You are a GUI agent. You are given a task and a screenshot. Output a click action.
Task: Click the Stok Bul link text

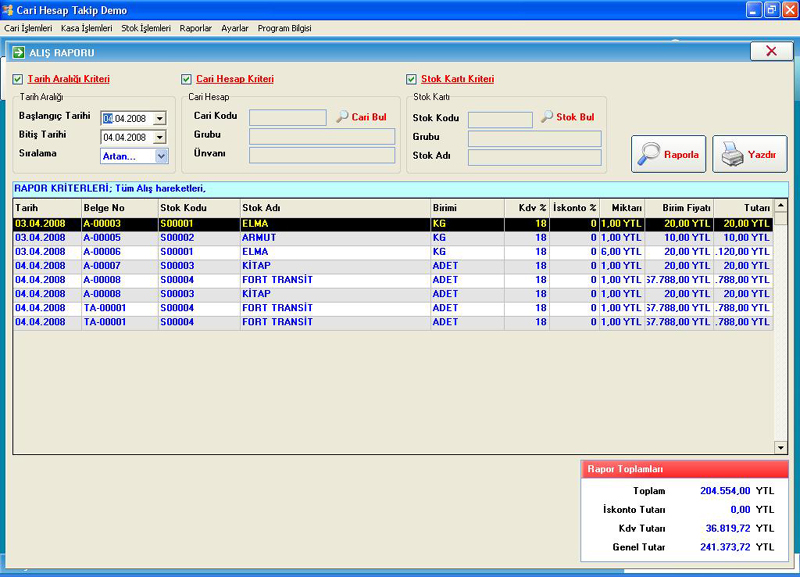(575, 117)
